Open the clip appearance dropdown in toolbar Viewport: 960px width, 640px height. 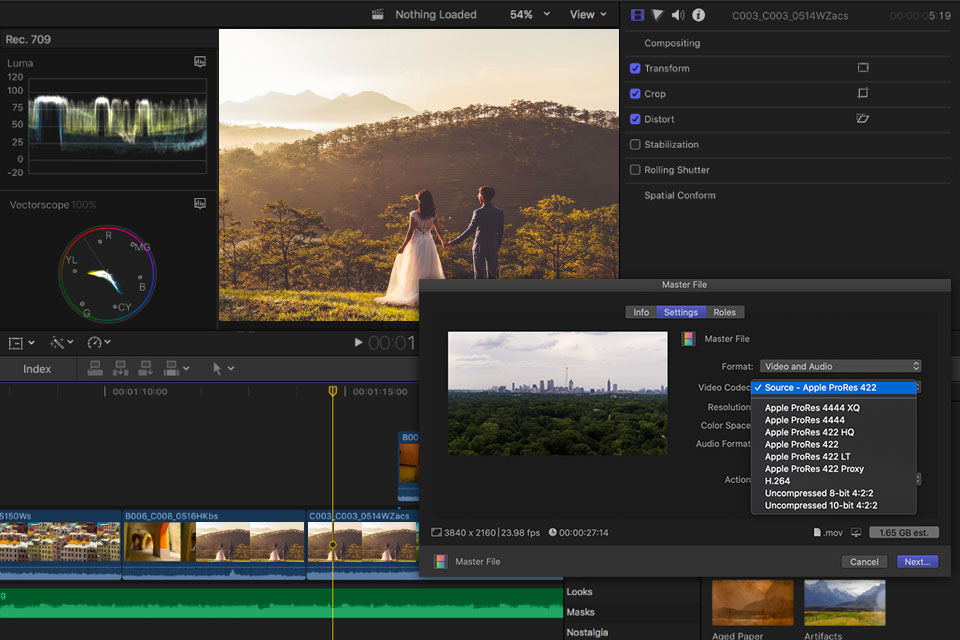21,343
